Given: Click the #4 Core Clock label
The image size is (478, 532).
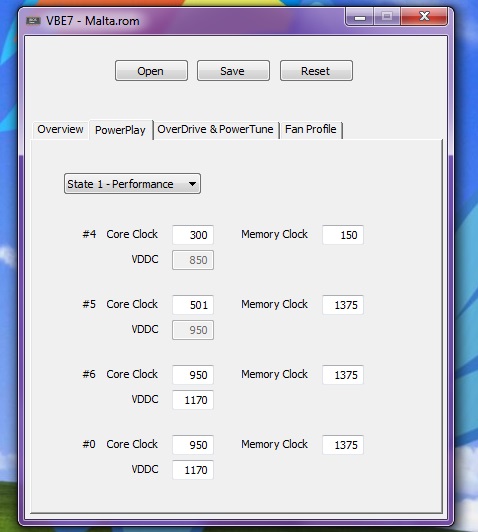Looking at the screenshot, I should tap(132, 234).
